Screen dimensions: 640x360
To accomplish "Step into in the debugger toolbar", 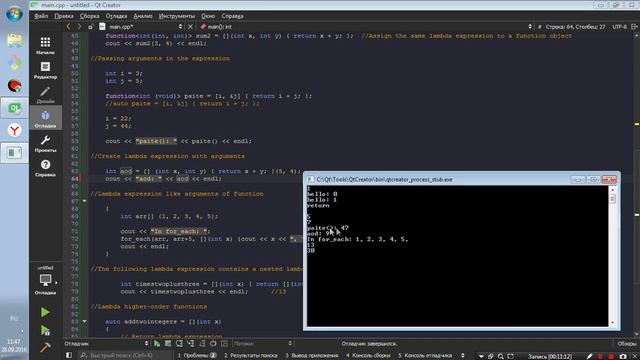I will [191, 344].
